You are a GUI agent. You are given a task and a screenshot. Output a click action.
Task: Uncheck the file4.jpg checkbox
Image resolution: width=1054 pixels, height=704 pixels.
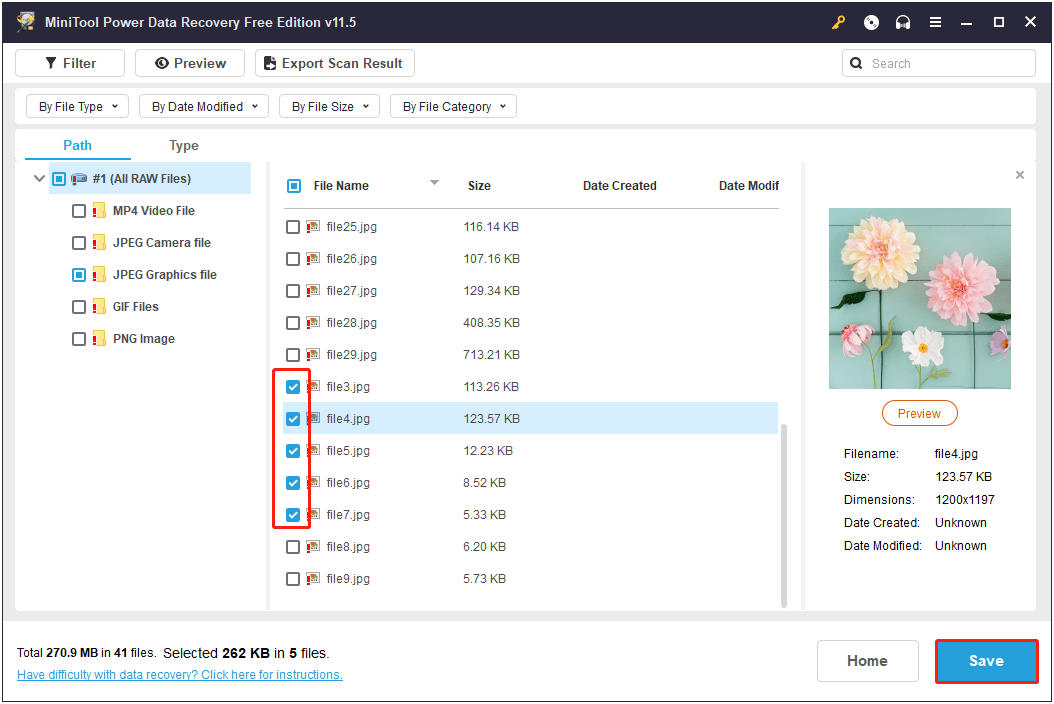coord(292,418)
